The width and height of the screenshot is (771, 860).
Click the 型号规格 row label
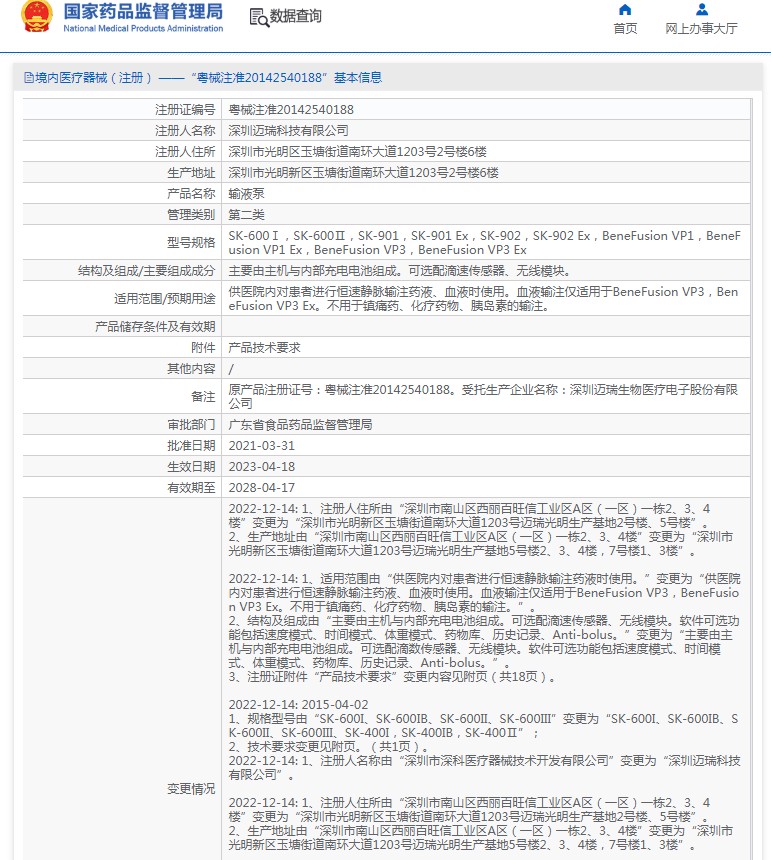tap(191, 243)
